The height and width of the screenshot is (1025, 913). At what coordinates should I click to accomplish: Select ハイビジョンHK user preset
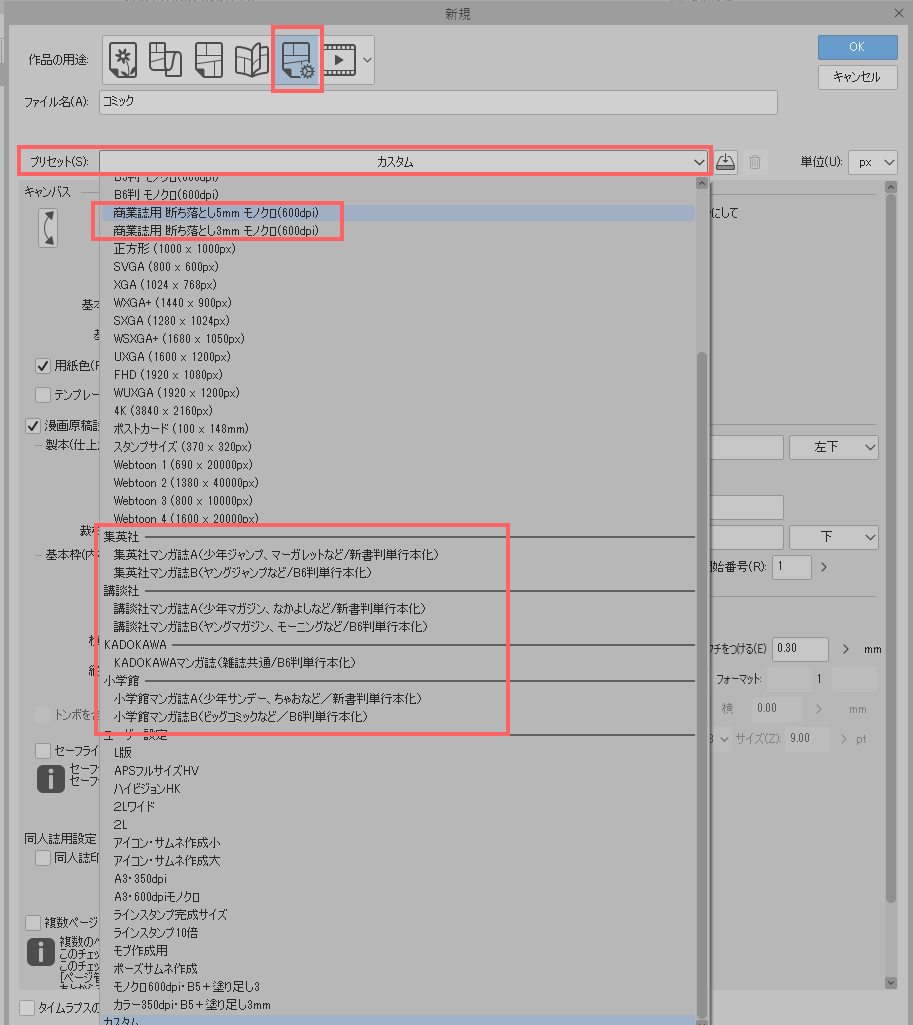pos(397,788)
